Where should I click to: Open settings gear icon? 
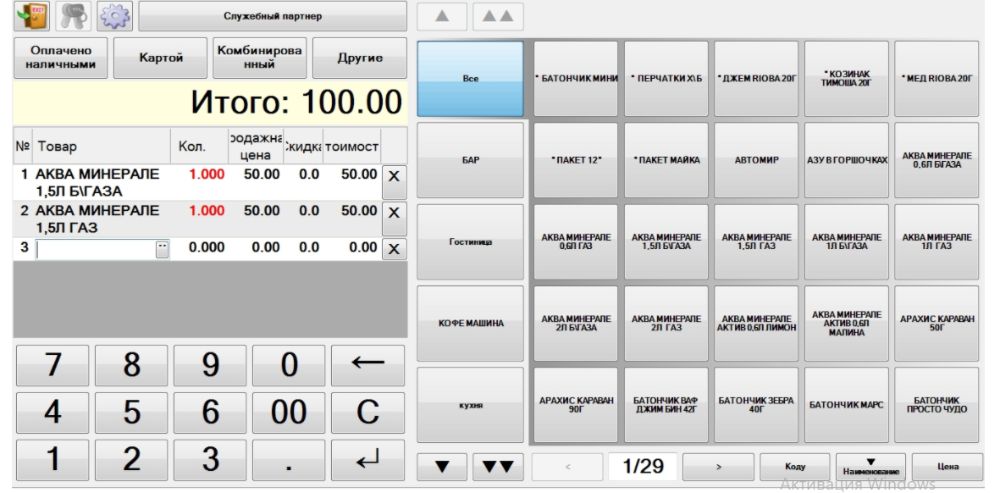pos(115,17)
